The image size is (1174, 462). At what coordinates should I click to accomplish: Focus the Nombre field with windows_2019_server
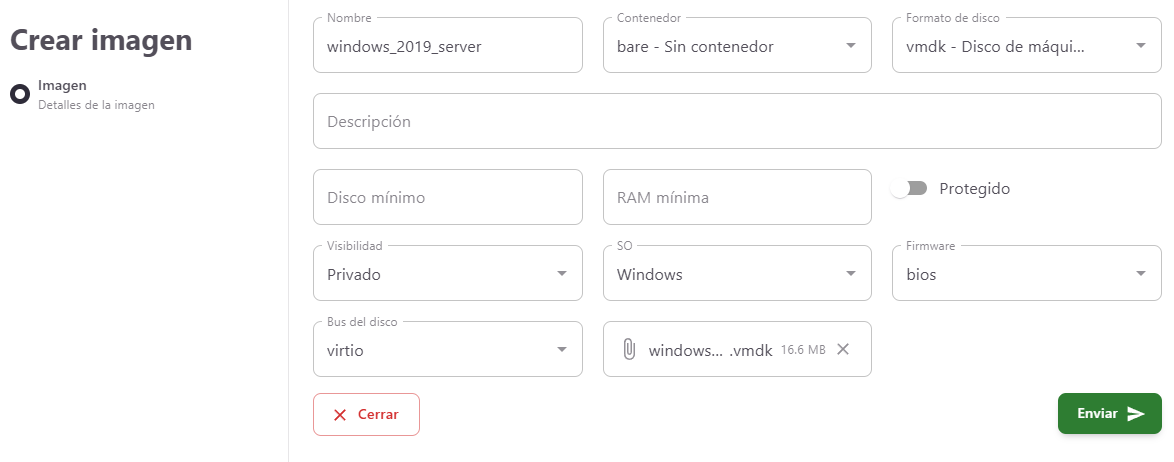tap(448, 45)
